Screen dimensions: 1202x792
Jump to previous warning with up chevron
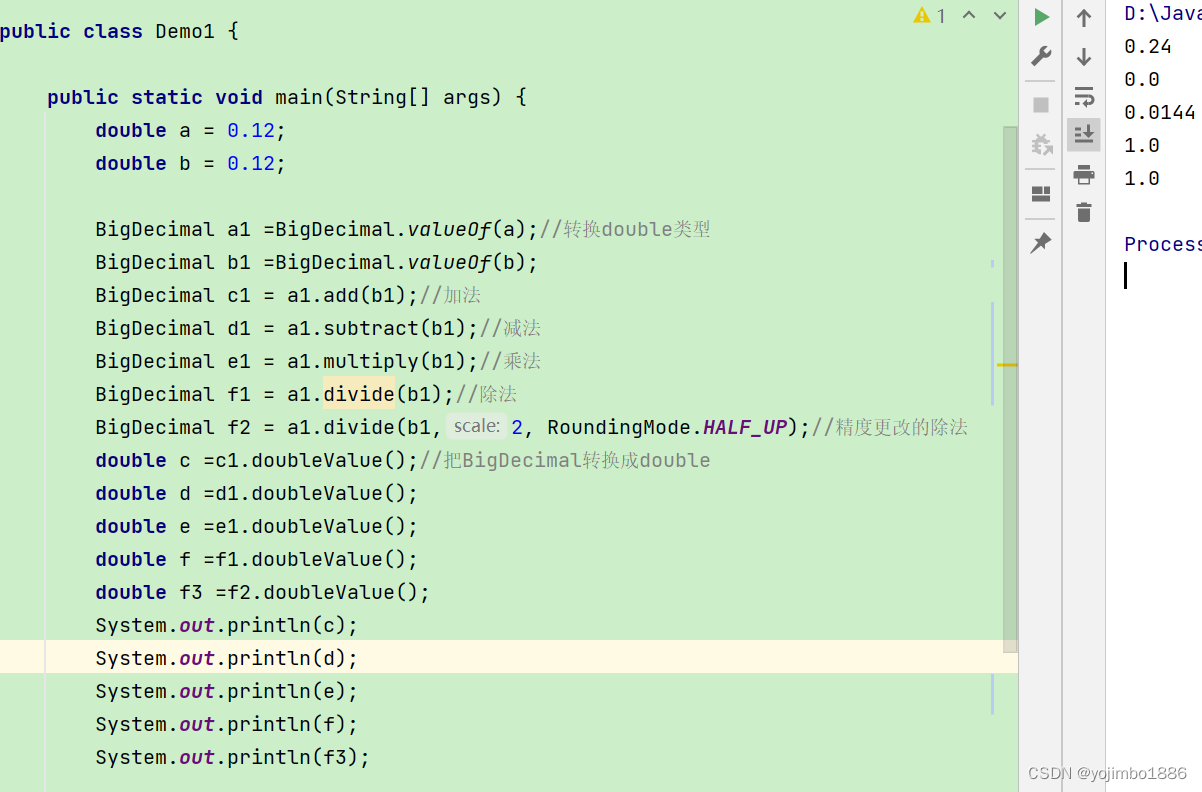point(968,16)
